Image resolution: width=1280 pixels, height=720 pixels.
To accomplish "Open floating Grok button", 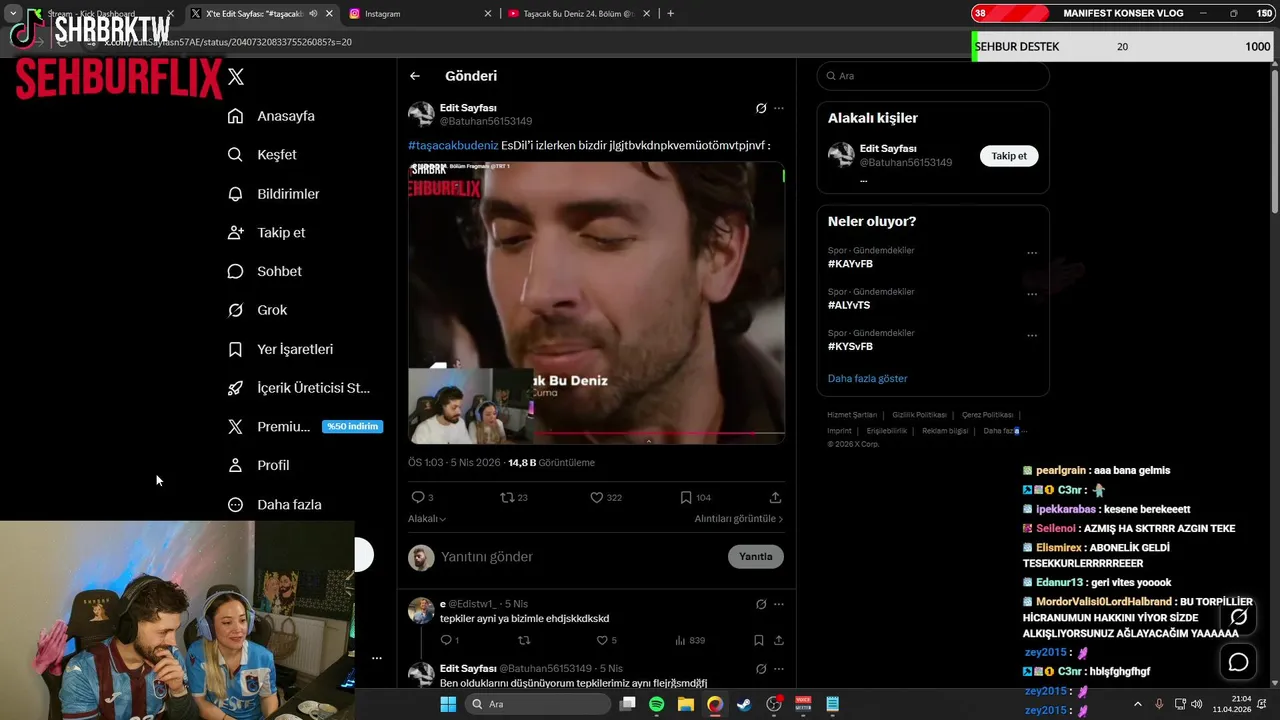I will click(x=1238, y=618).
